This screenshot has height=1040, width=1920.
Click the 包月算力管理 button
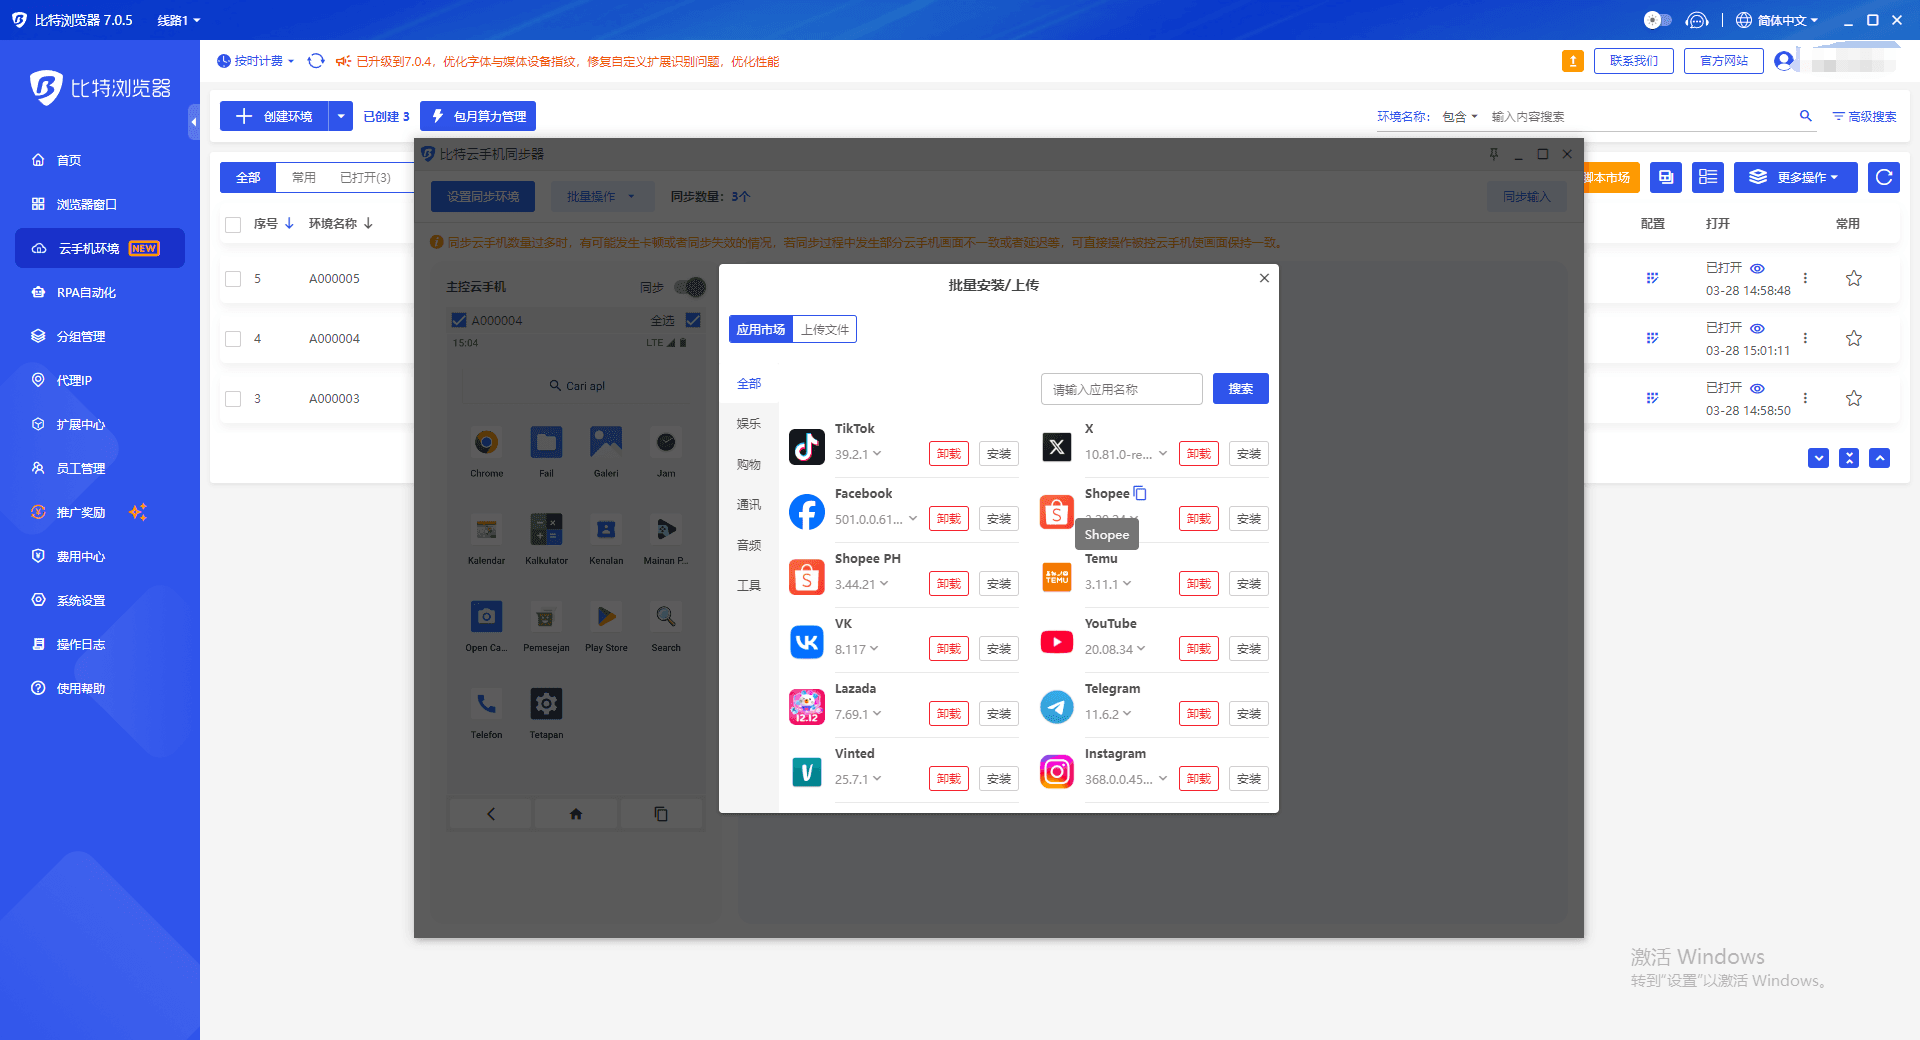478,116
